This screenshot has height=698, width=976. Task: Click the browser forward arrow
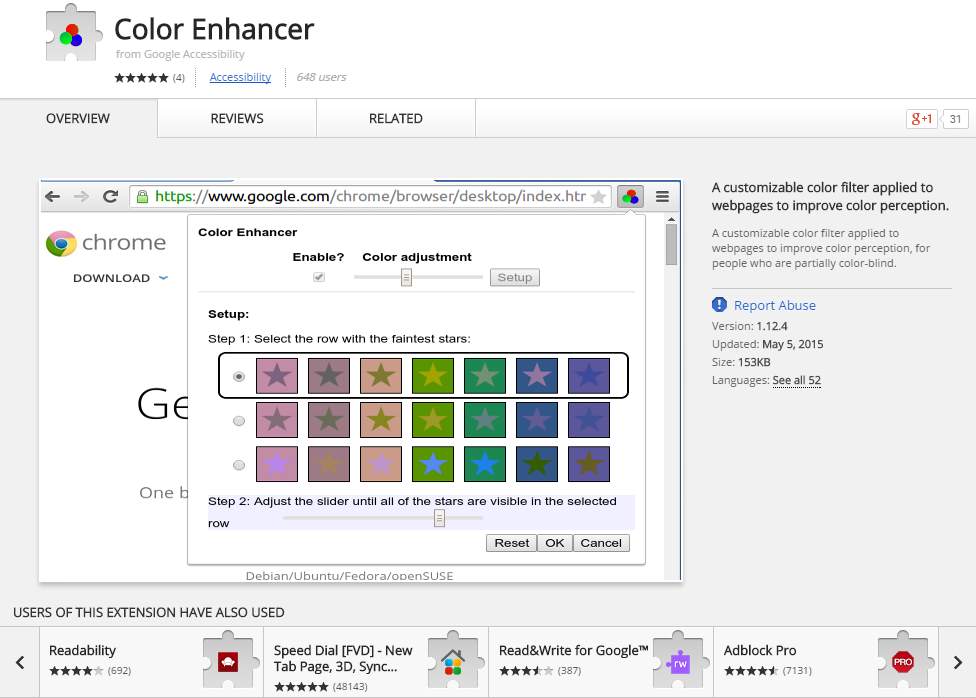click(x=82, y=197)
